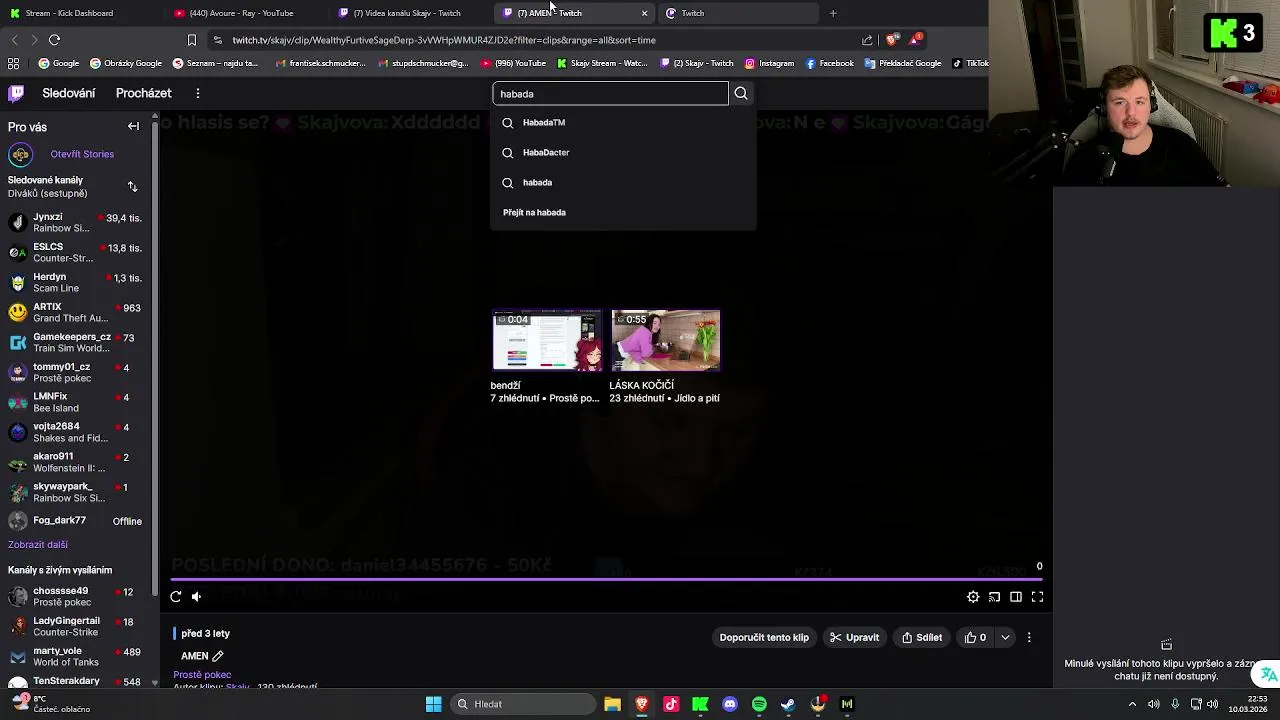Open the Procházet tab
1280x720 pixels.
pos(144,93)
